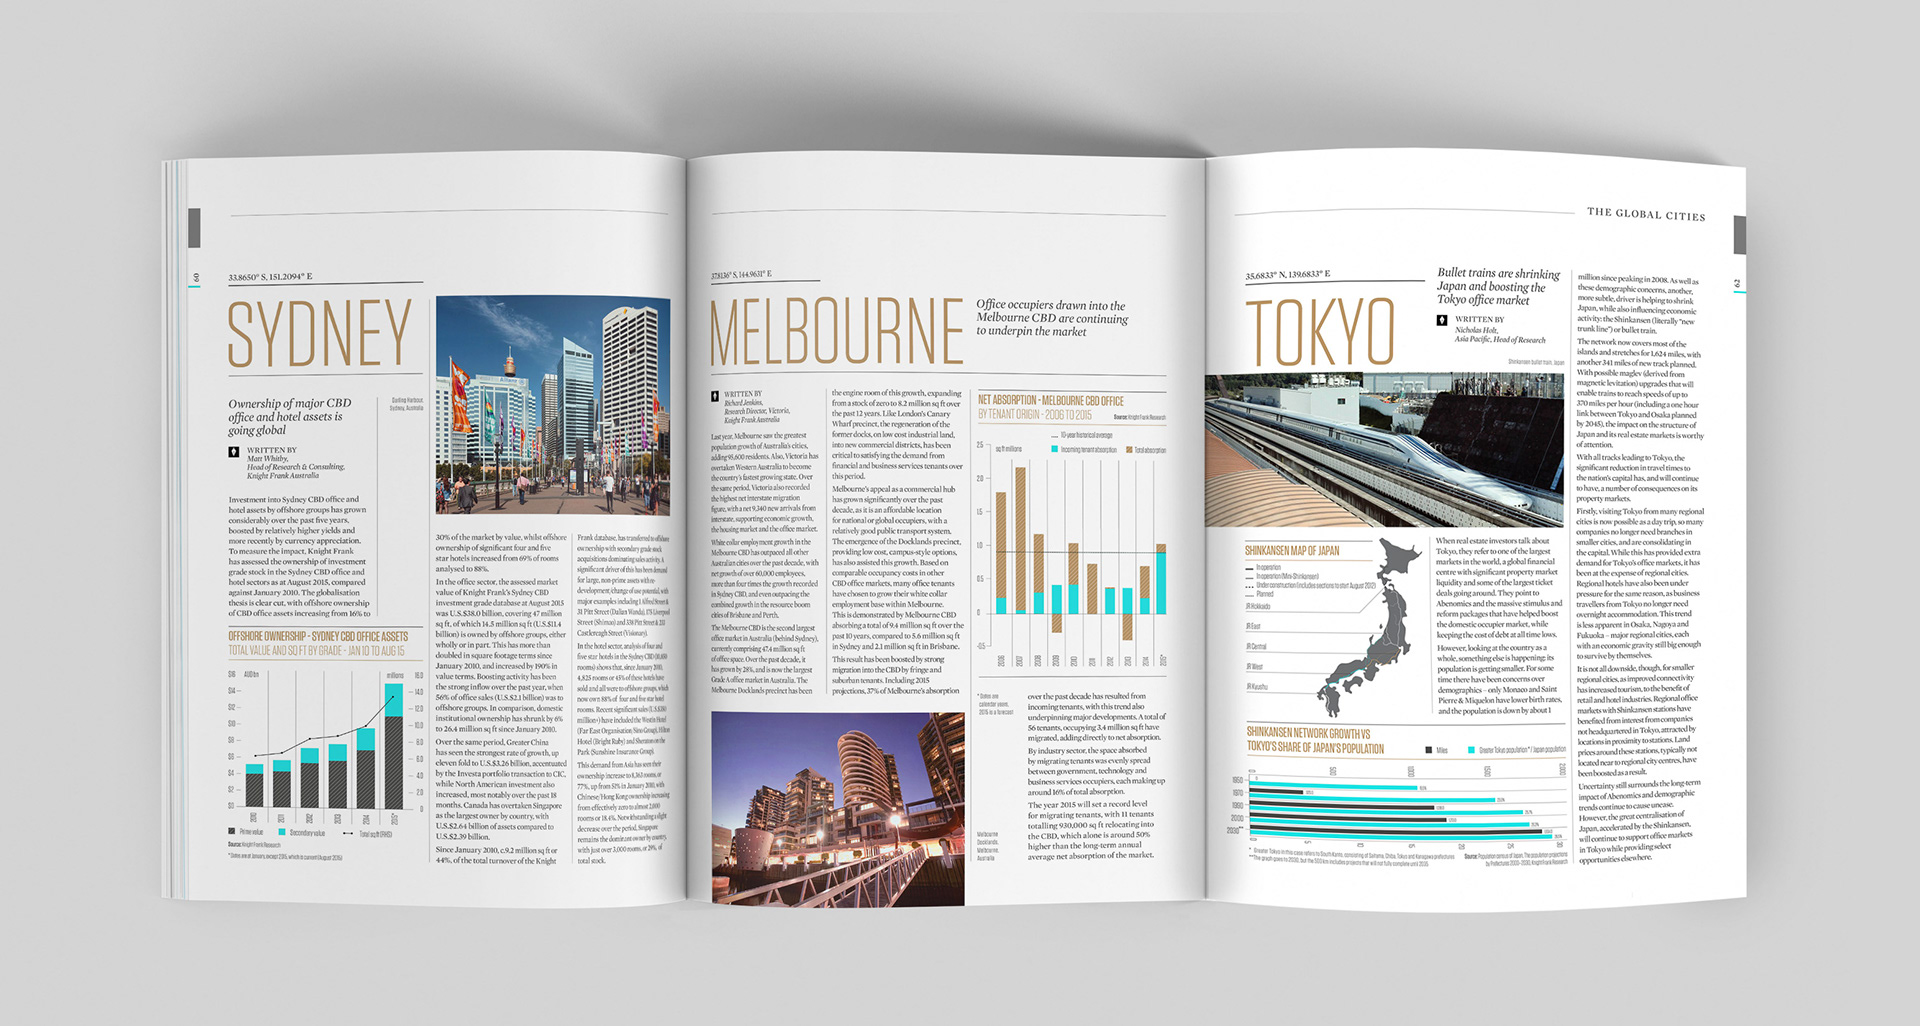Click coordinates '35.6833° N, 139.6833° E'

pyautogui.click(x=1288, y=274)
